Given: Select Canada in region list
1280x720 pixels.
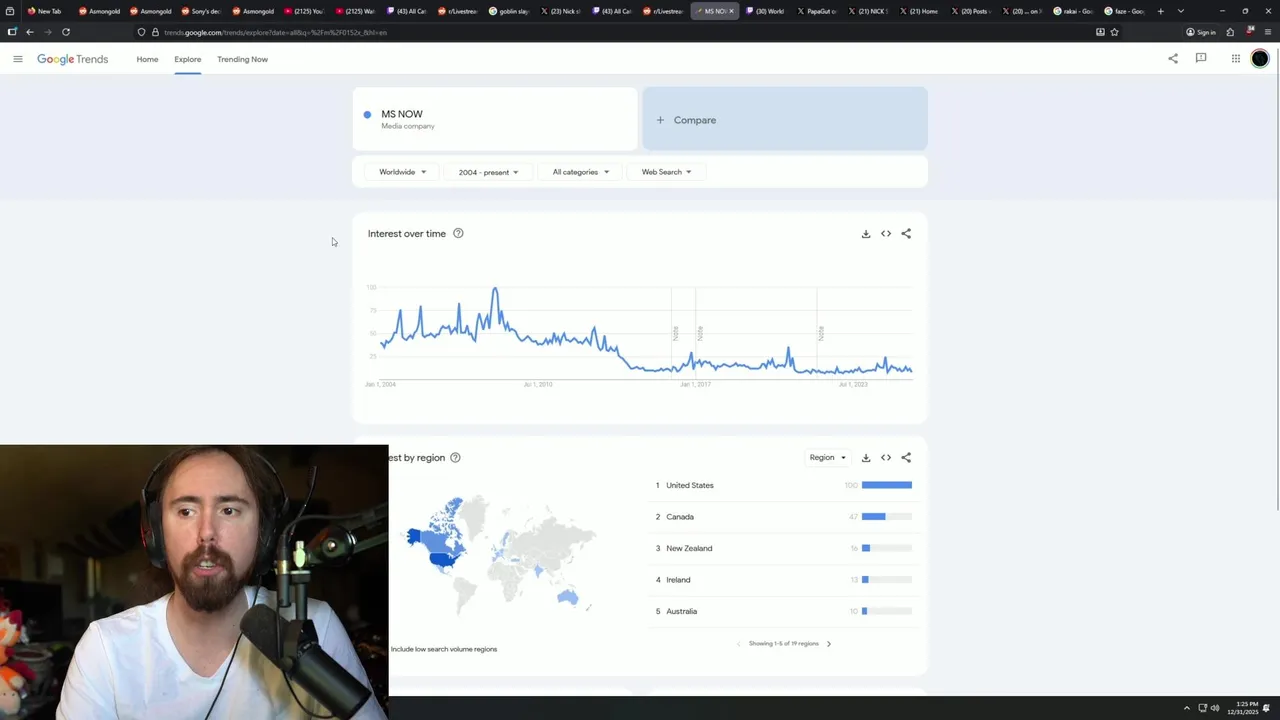Looking at the screenshot, I should [x=680, y=517].
